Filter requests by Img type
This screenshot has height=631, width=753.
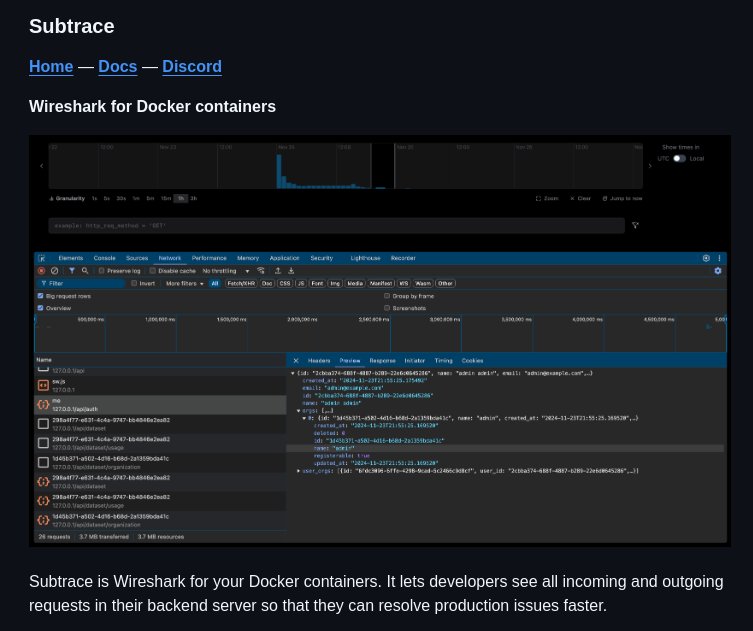335,283
